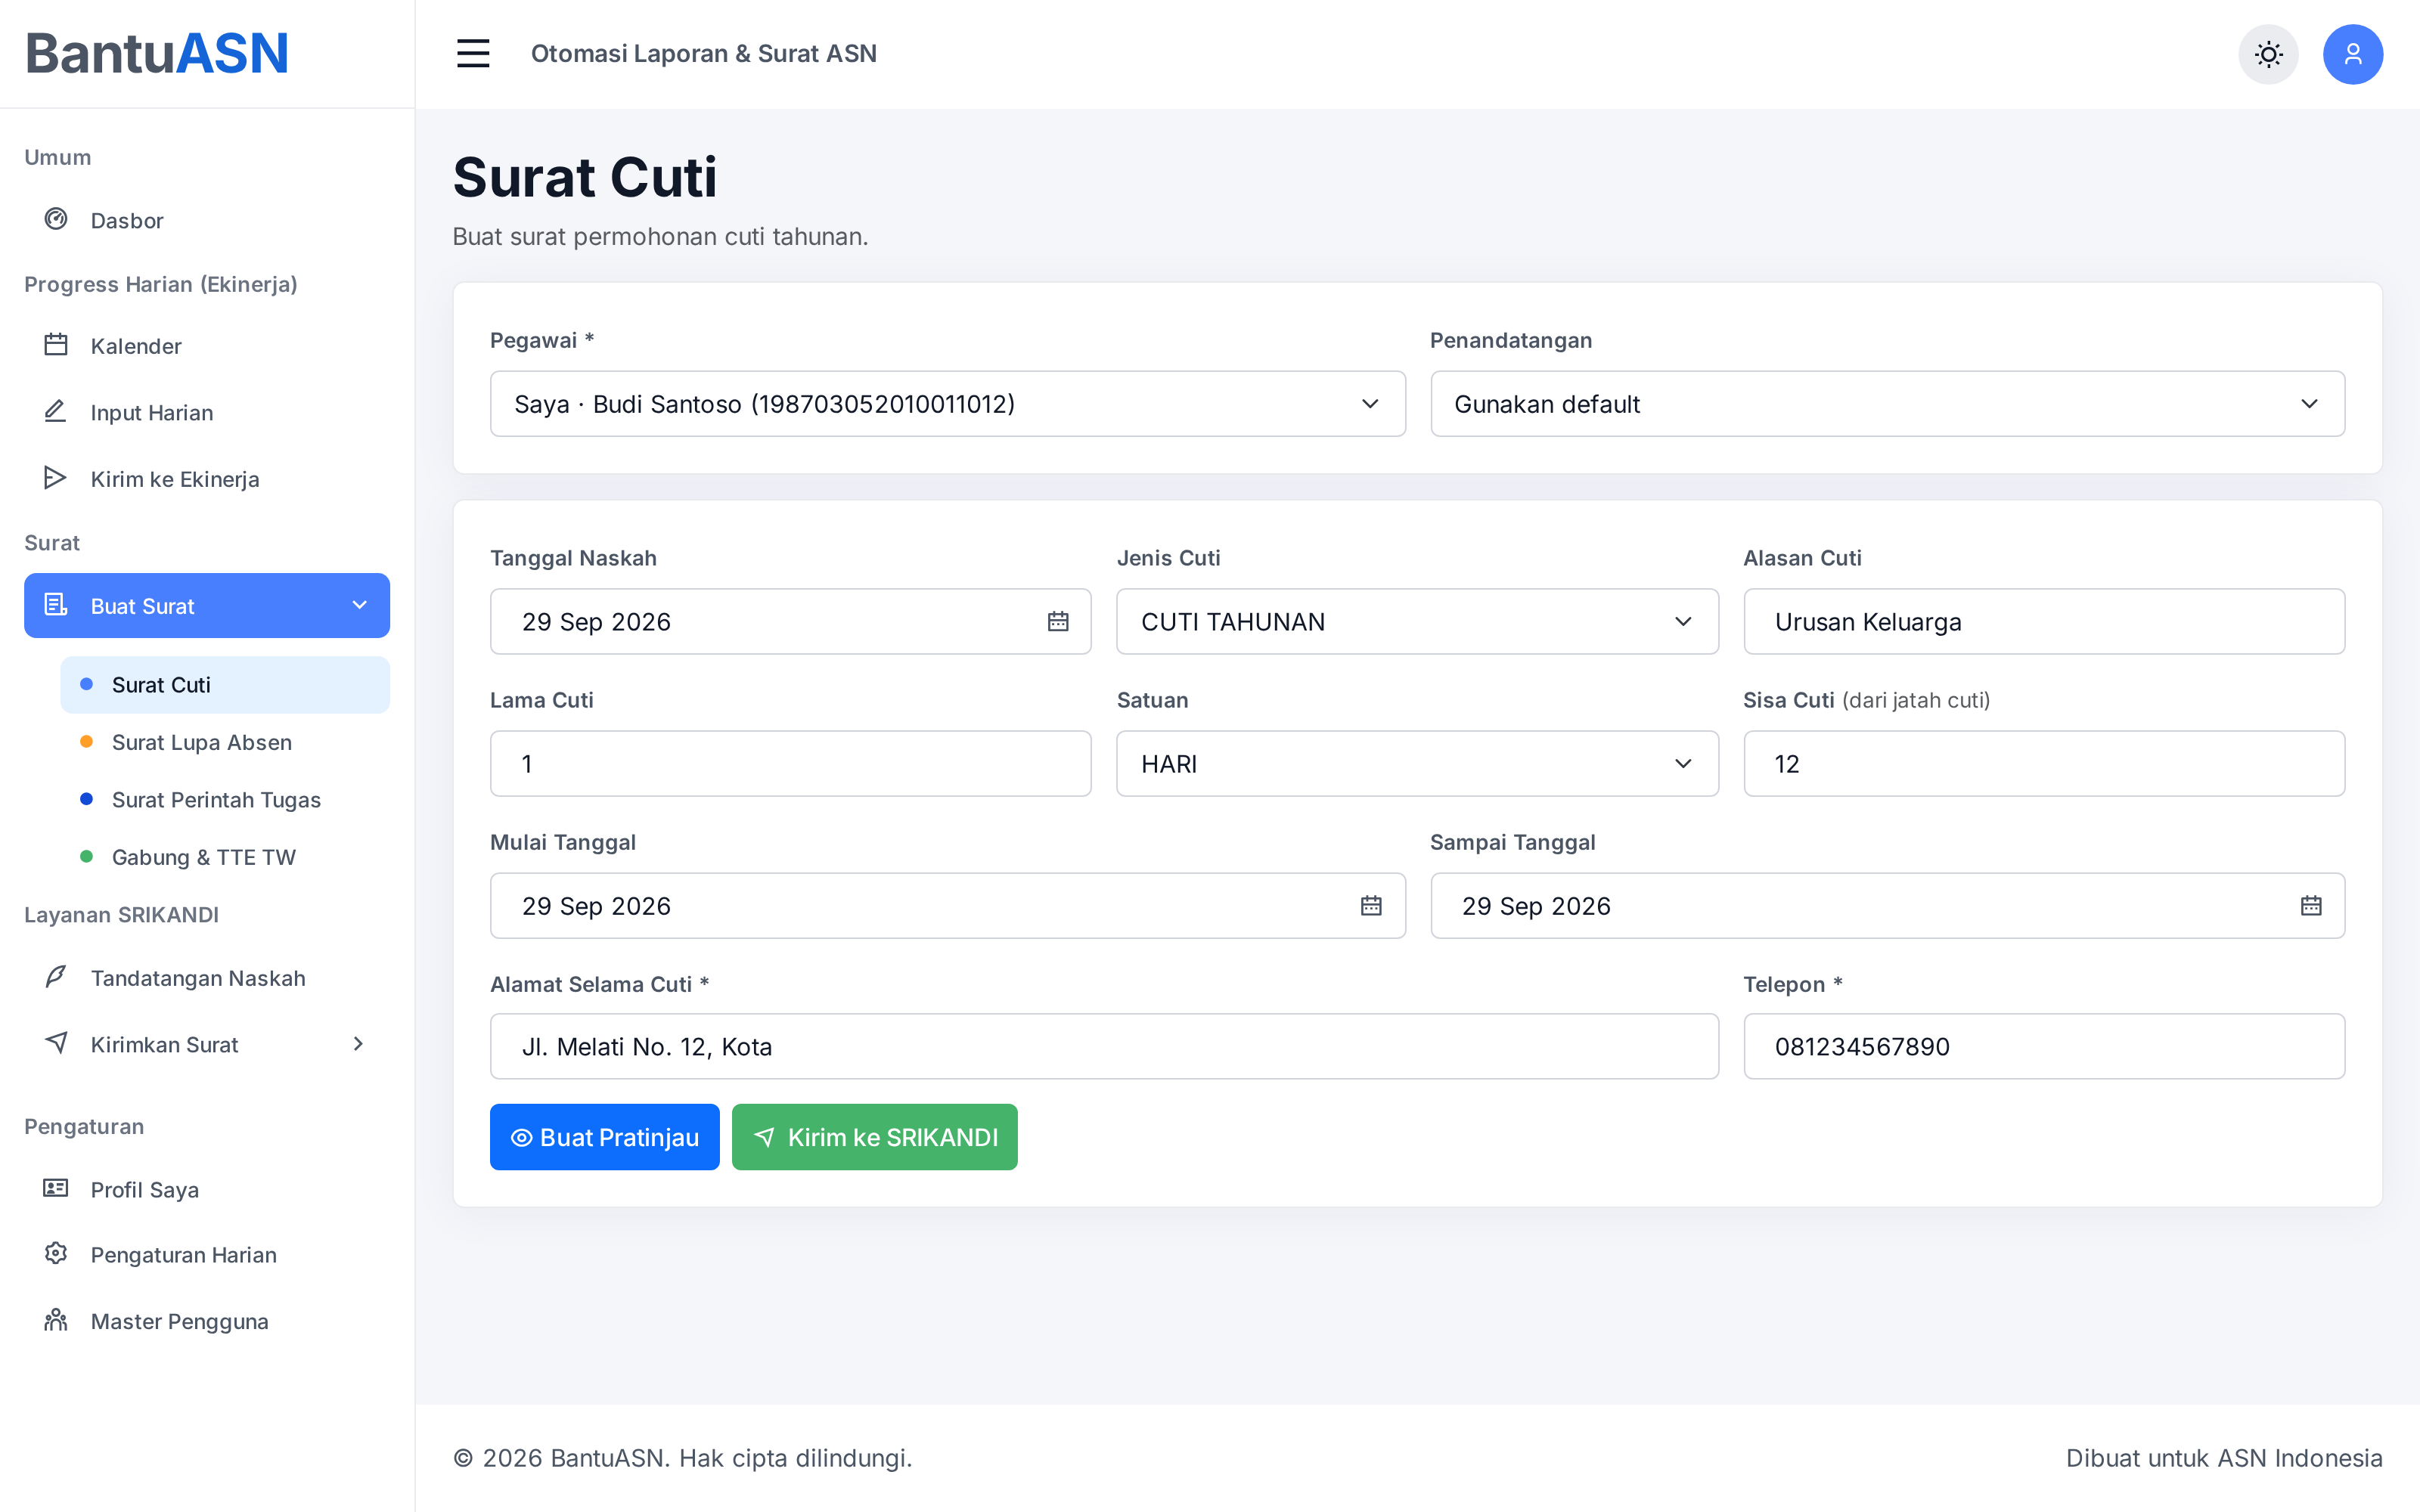Open the Penandatangan Gunakan default dropdown
The height and width of the screenshot is (1512, 2420).
pyautogui.click(x=1887, y=404)
